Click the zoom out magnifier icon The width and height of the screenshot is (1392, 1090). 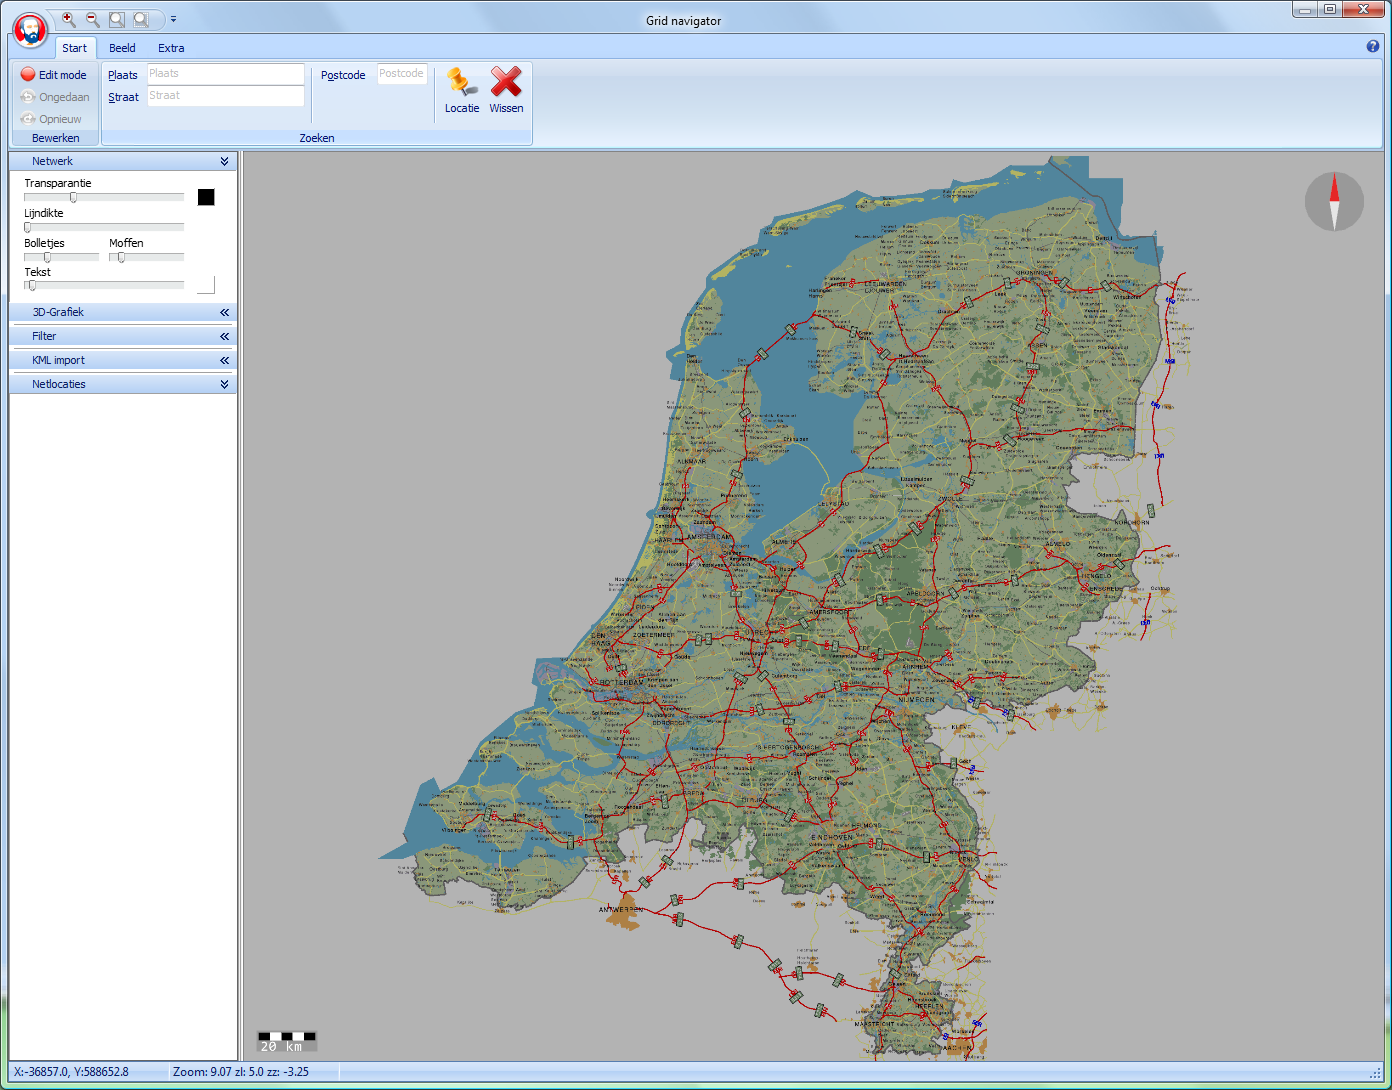92,19
